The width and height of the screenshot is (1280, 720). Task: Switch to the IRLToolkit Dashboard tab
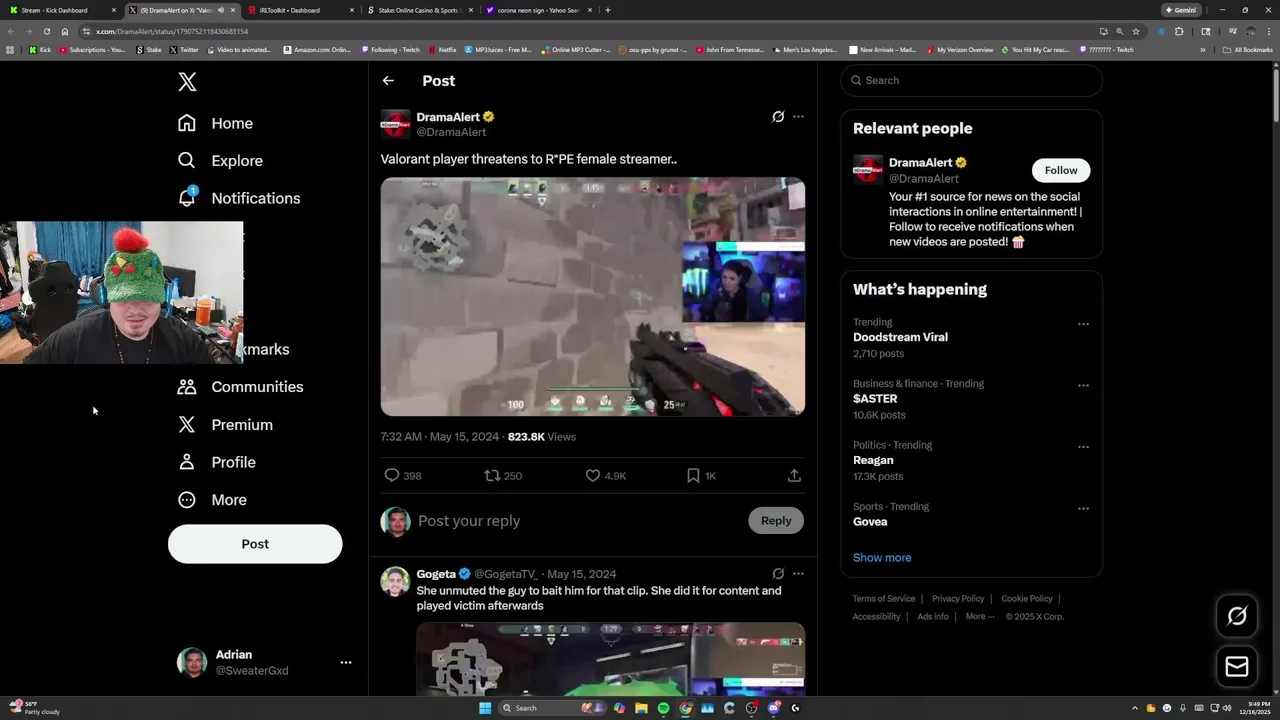(x=299, y=10)
